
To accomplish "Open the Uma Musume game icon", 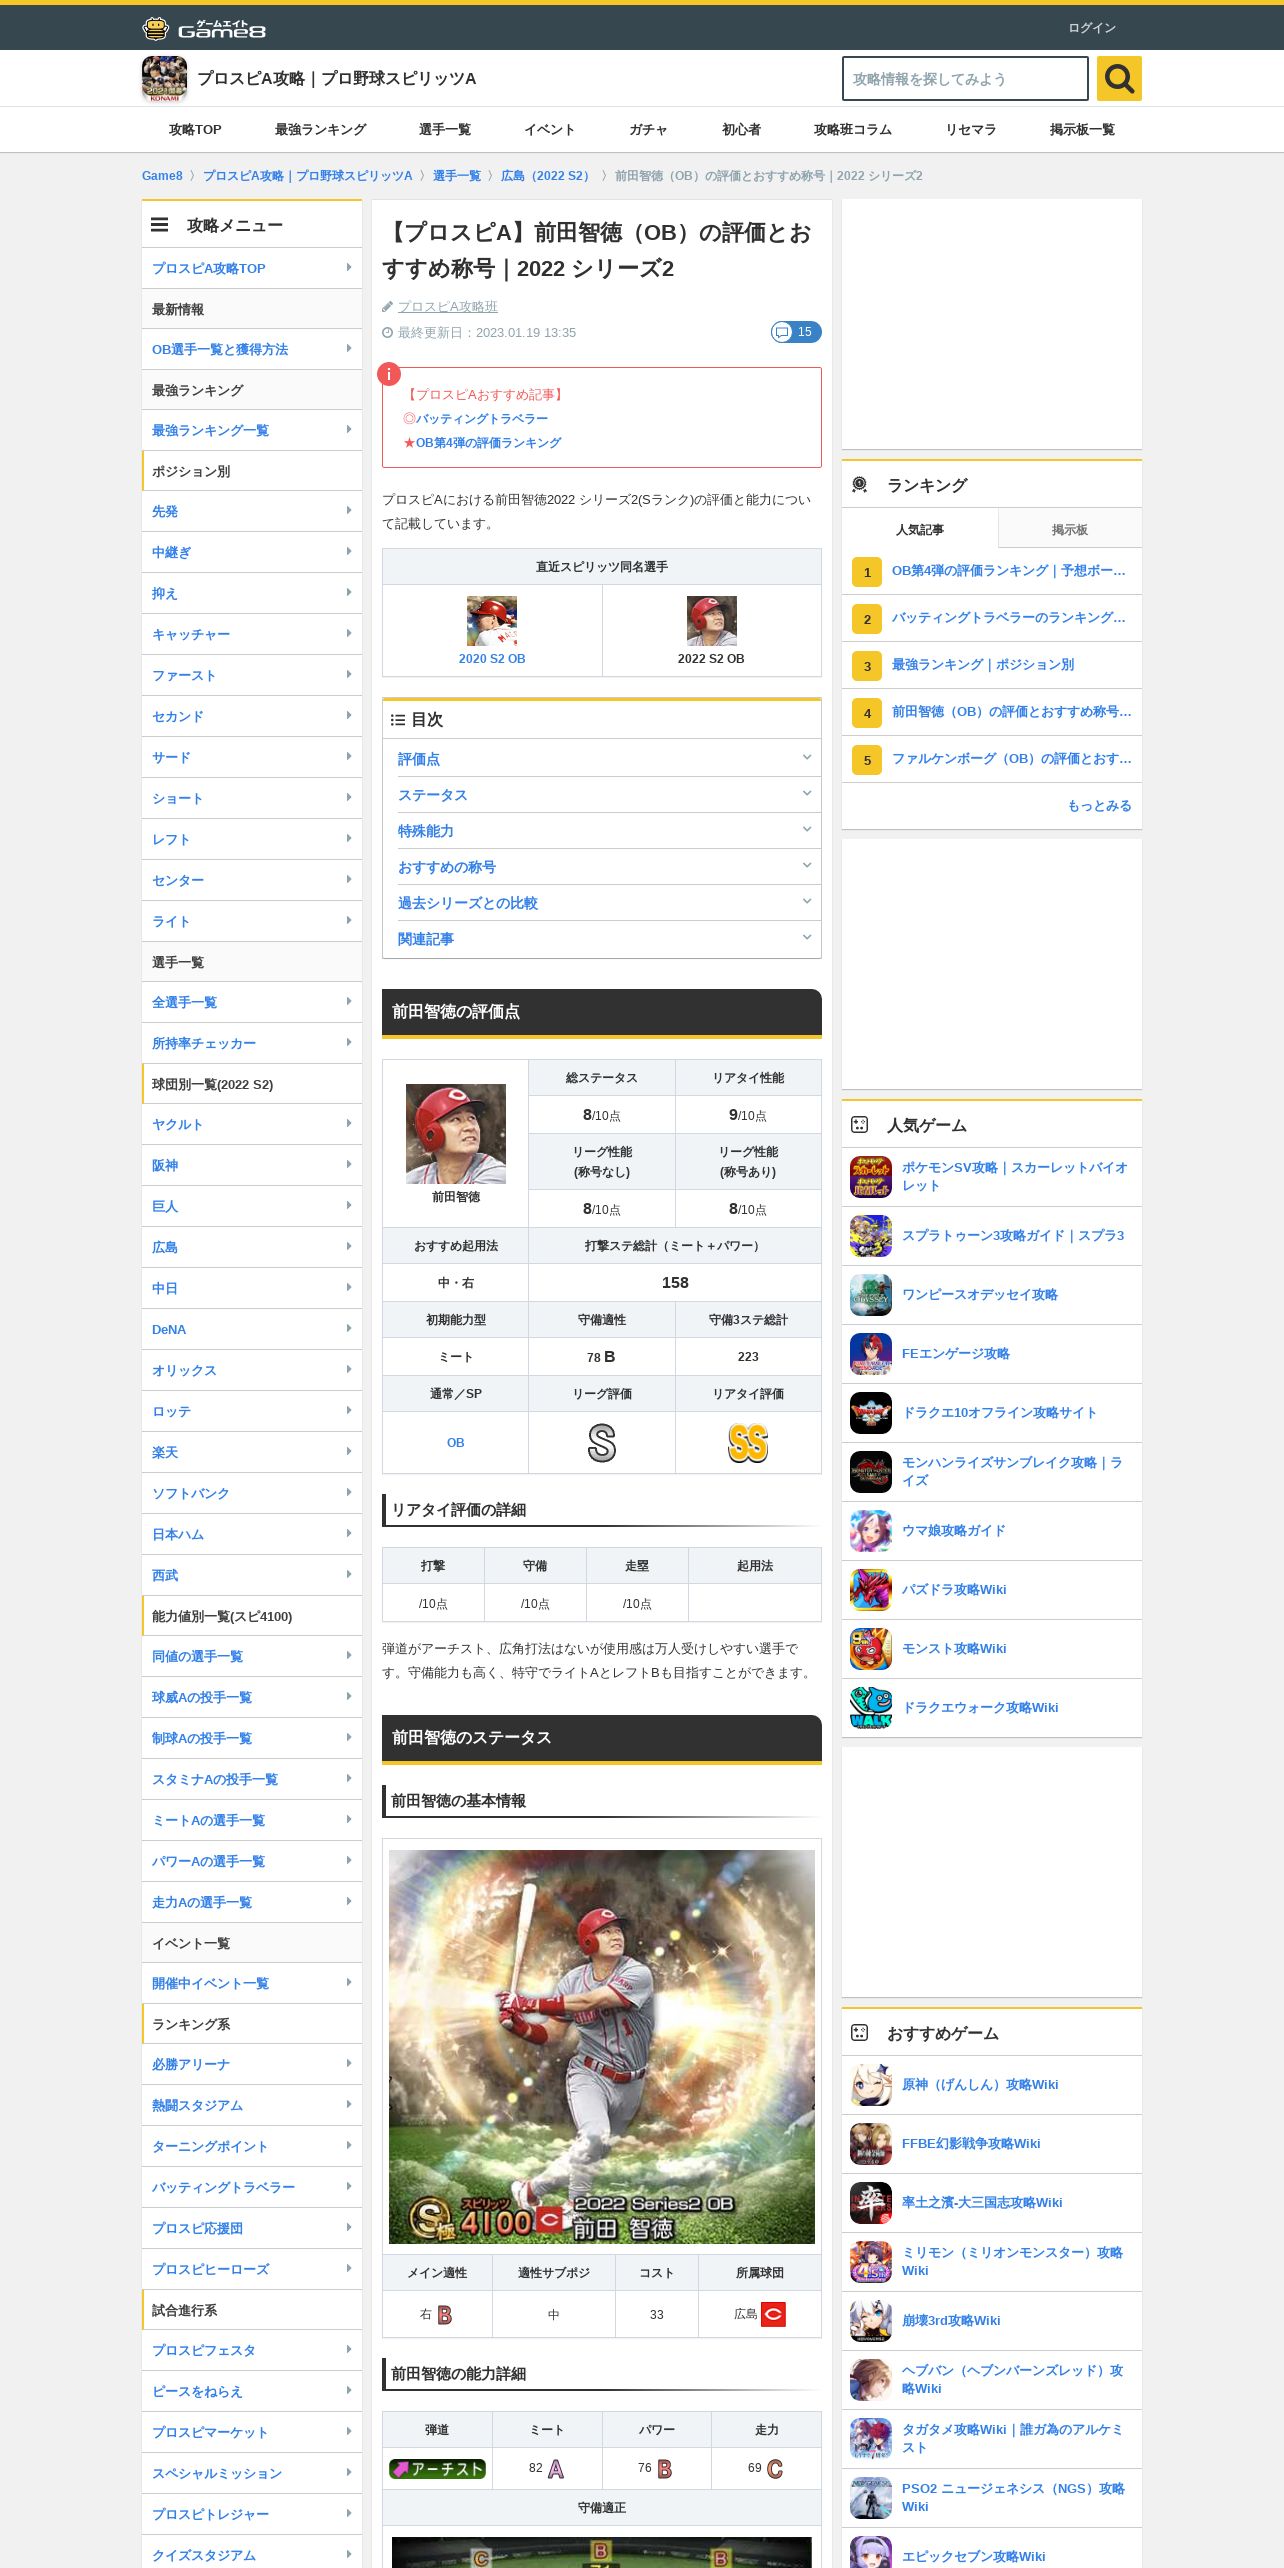I will pyautogui.click(x=871, y=1531).
